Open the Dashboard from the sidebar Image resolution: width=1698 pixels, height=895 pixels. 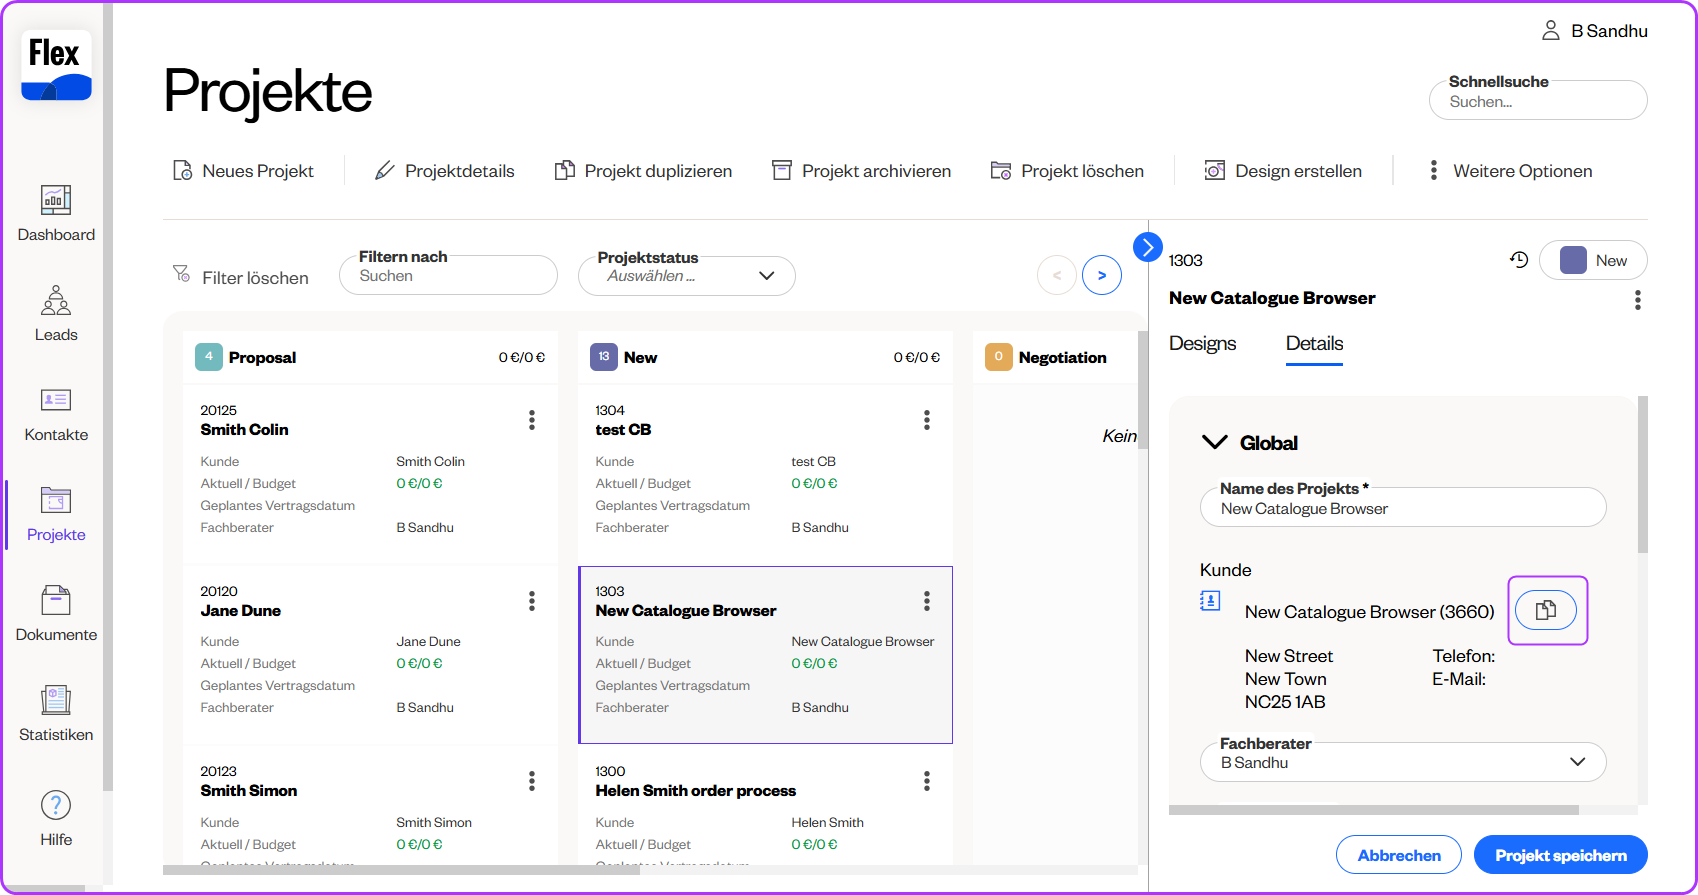point(56,213)
